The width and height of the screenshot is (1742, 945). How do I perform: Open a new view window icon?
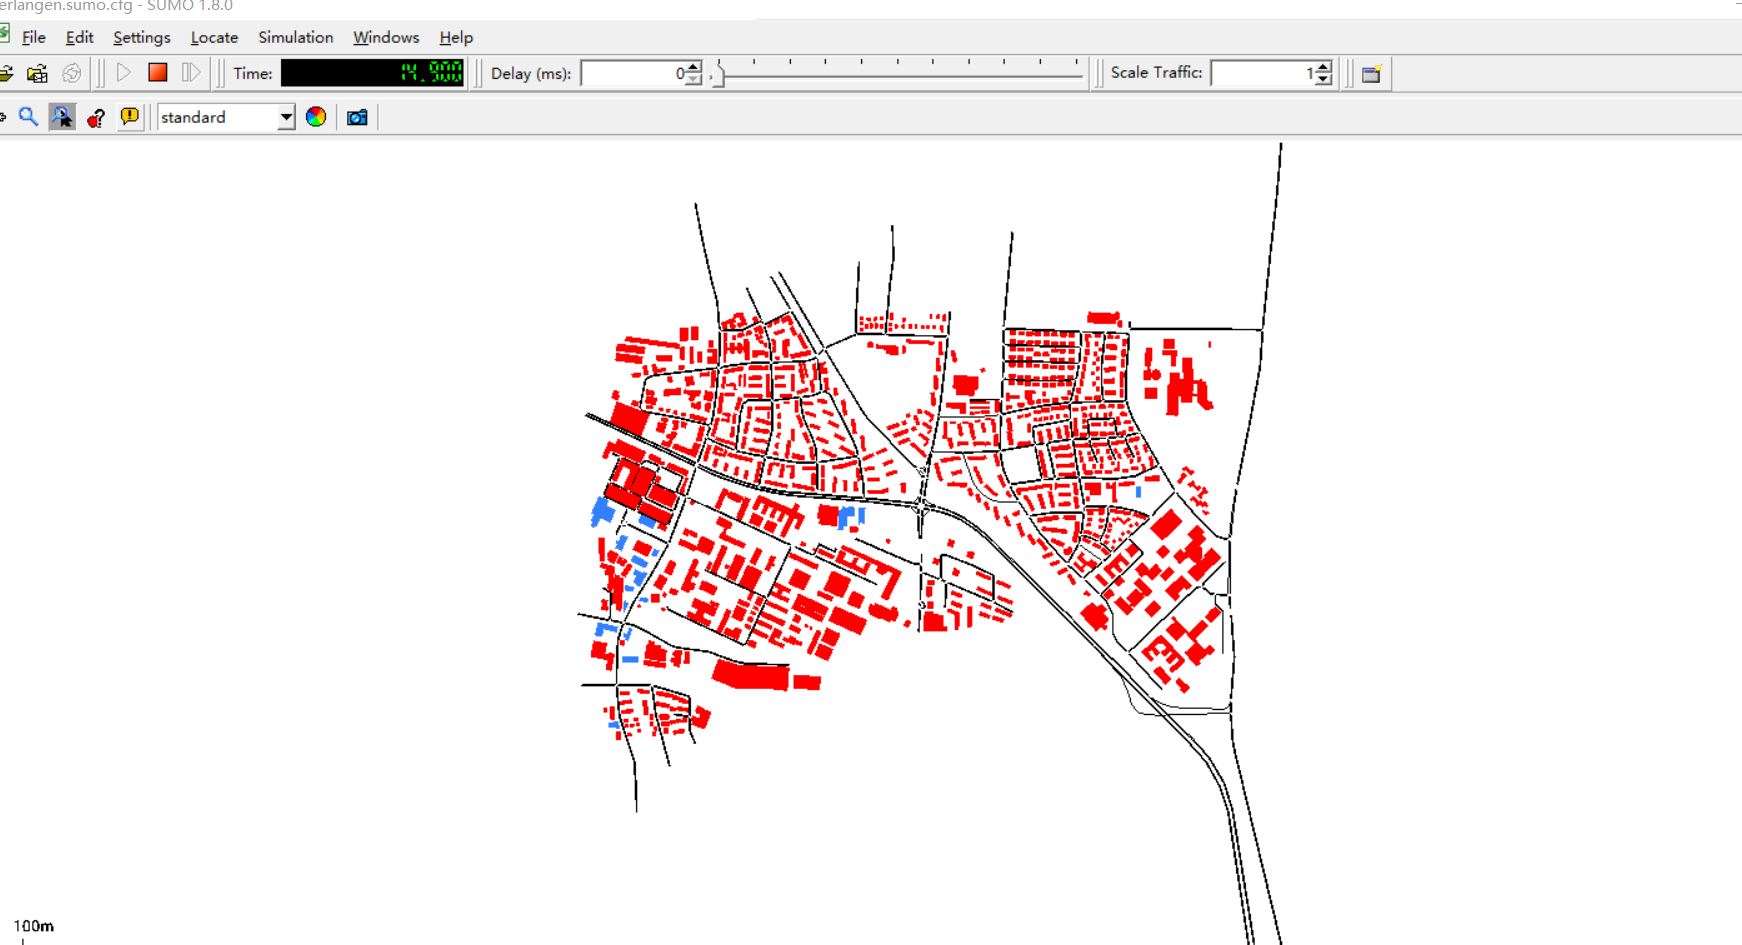[x=1371, y=73]
